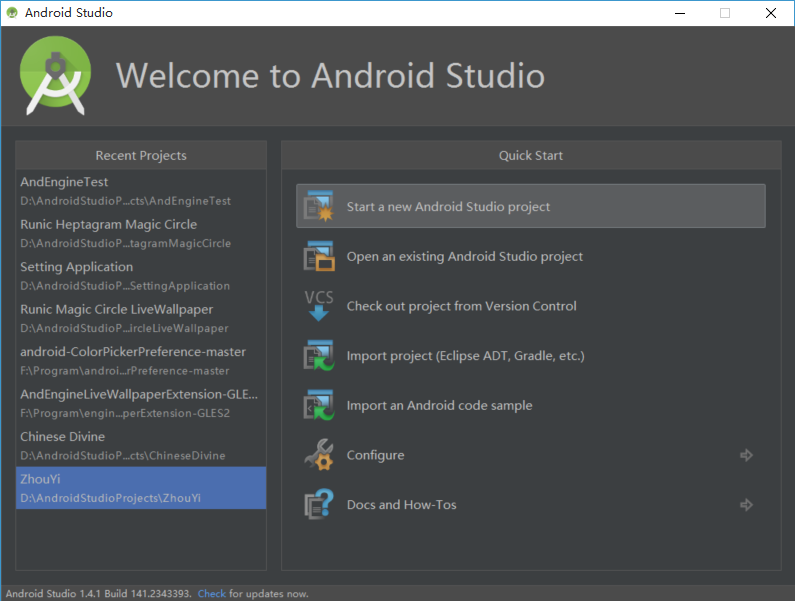Open recent project AndEngineTest
This screenshot has width=795, height=601.
[141, 191]
